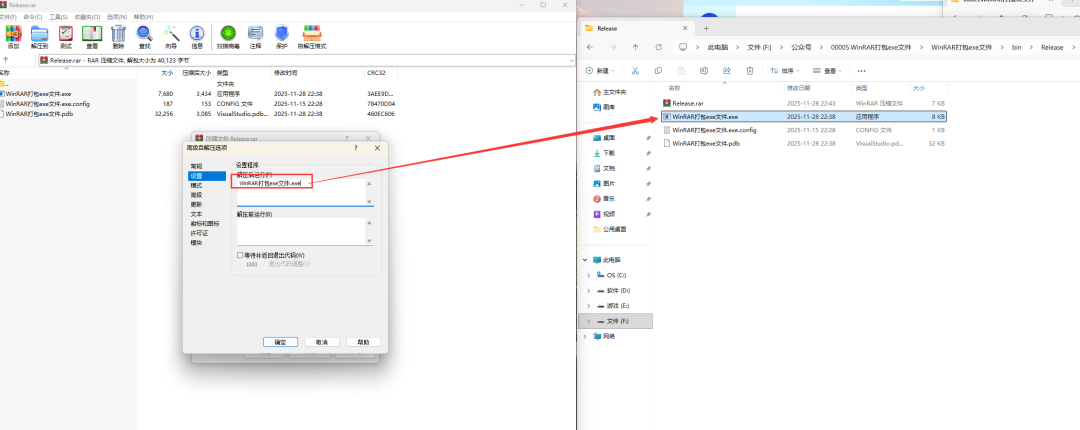Click the 解压后运行 box containing WinRAR打包exe文件.exe

pyautogui.click(x=305, y=192)
